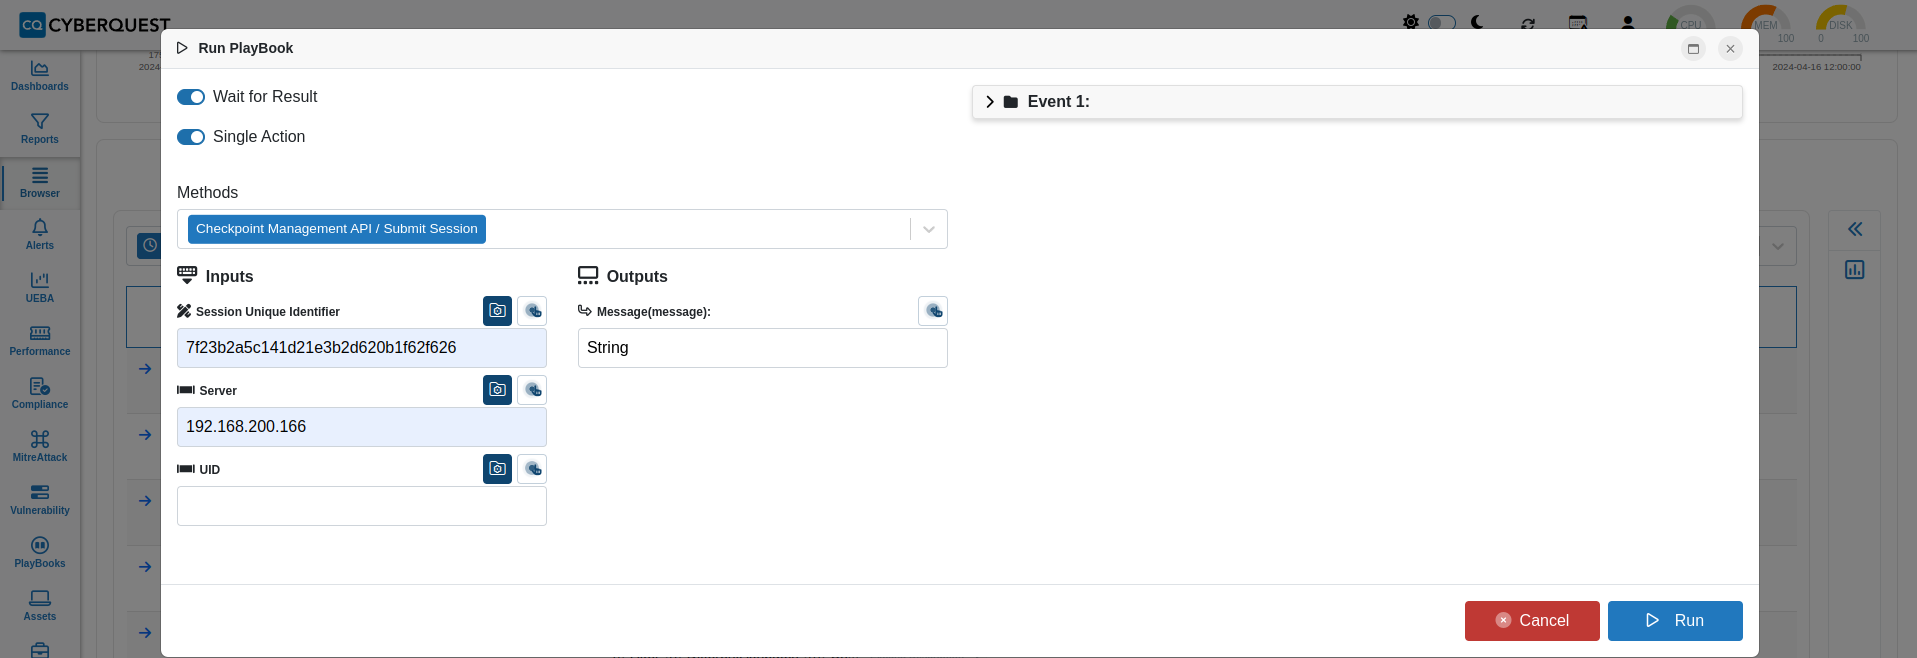1917x658 pixels.
Task: Click the Event 1 folder icon
Action: [1011, 102]
